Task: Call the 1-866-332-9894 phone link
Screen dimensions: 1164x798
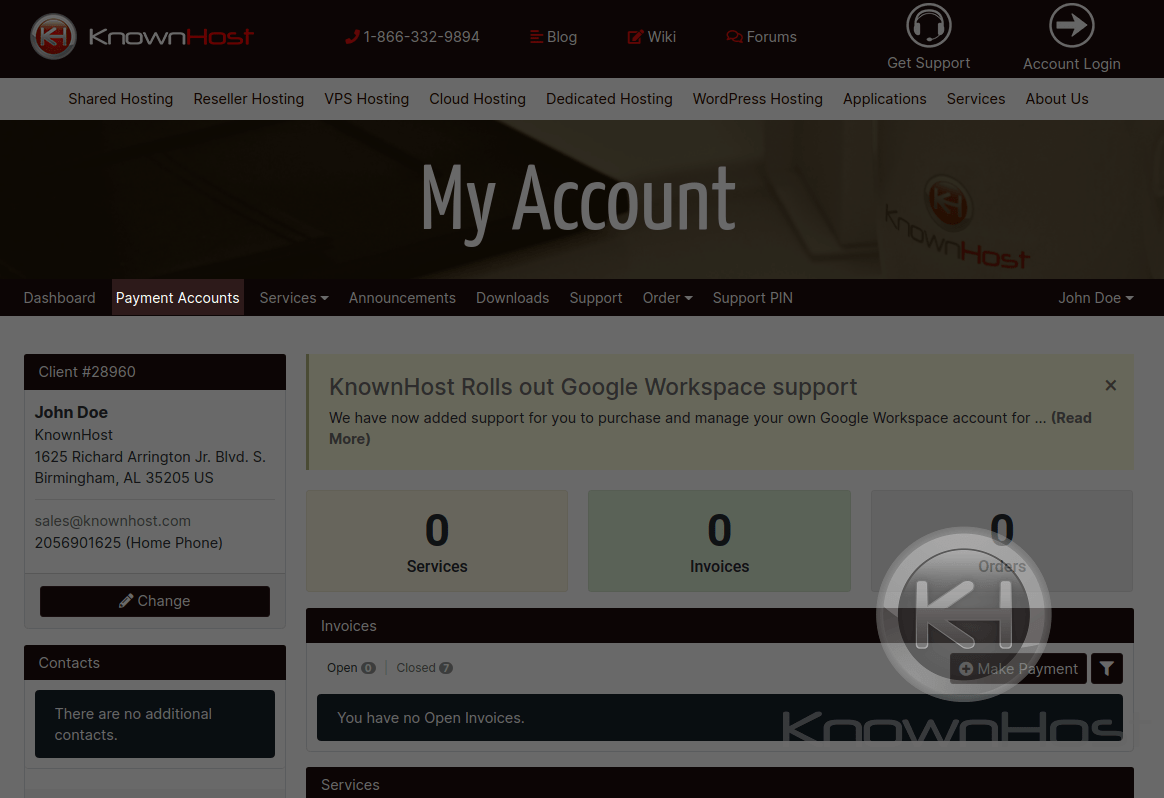Action: click(x=412, y=37)
